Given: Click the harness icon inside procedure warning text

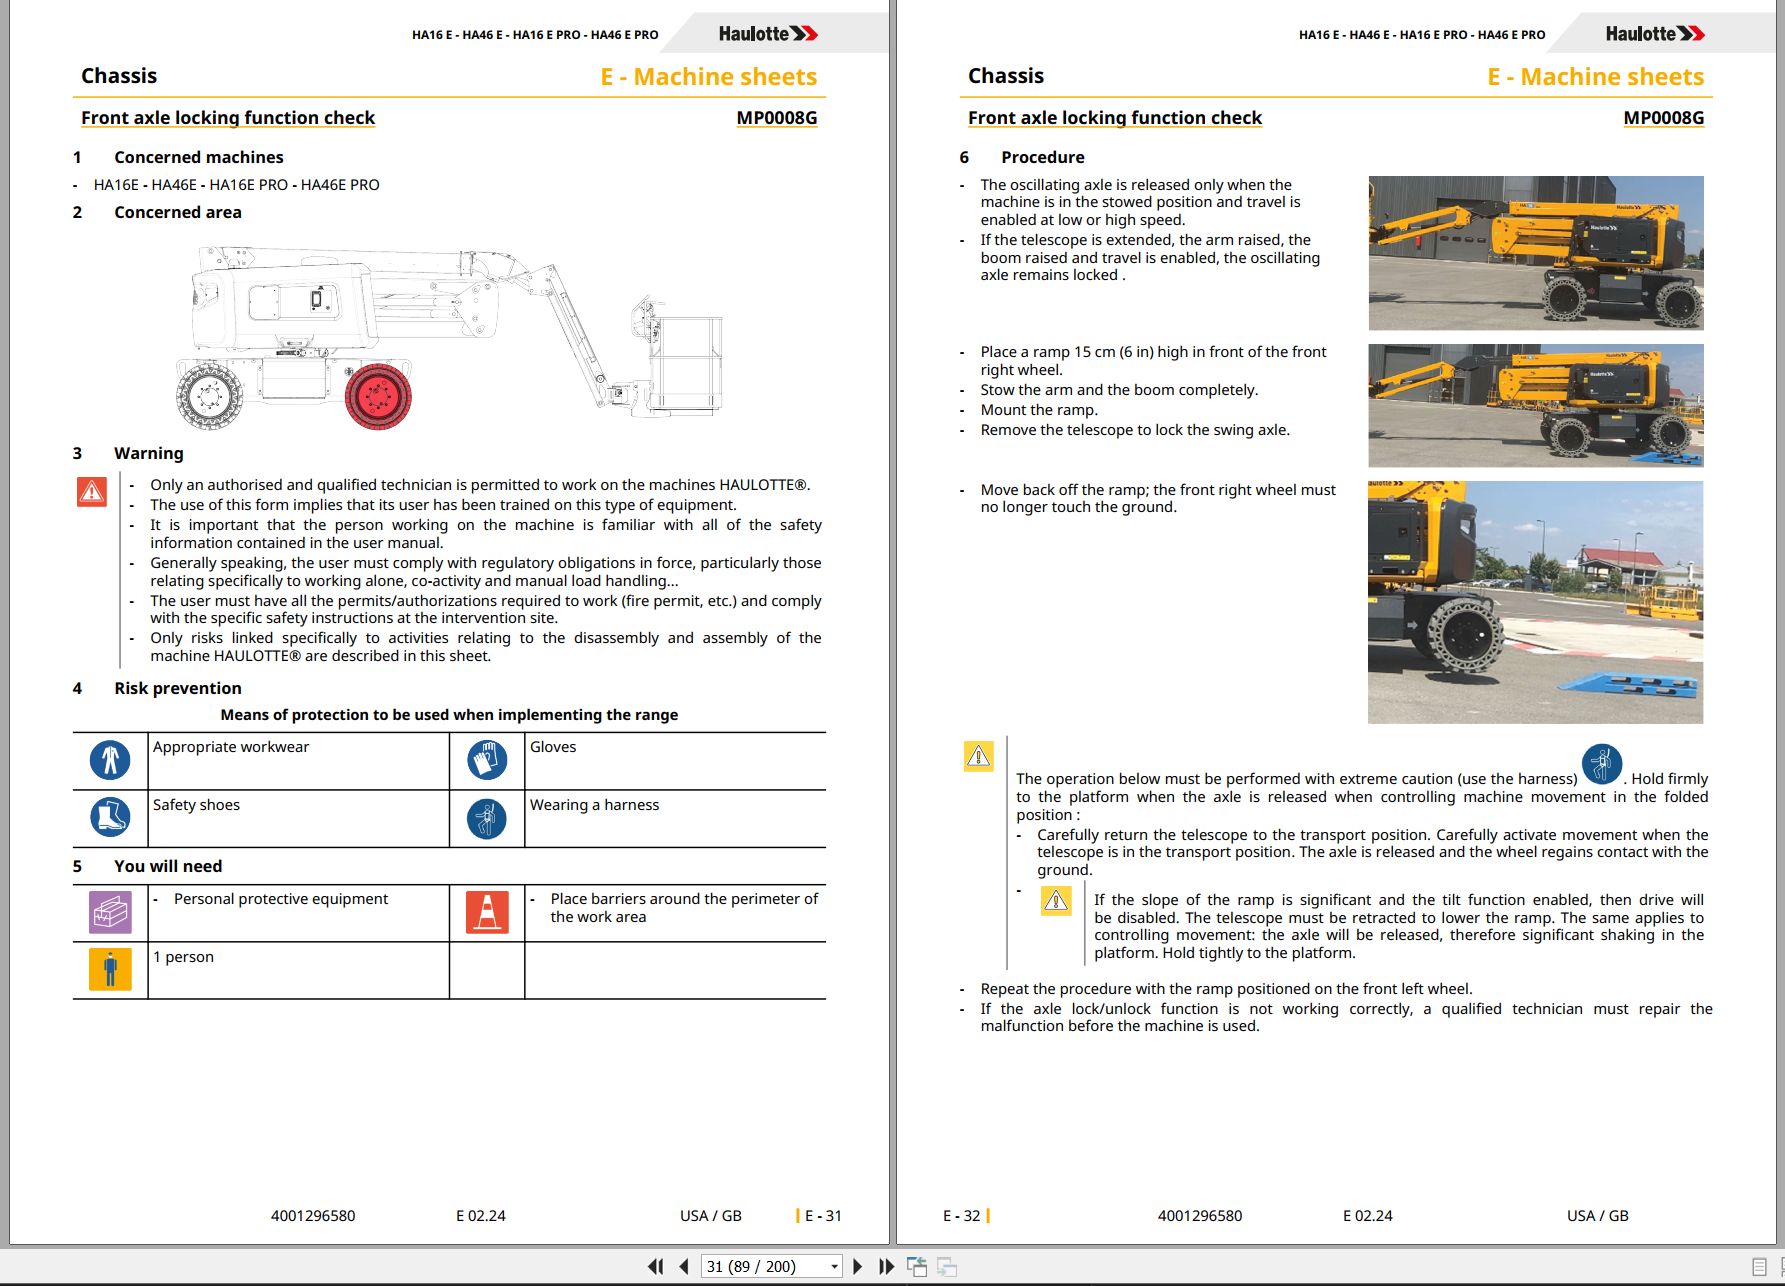Looking at the screenshot, I should tap(1601, 764).
